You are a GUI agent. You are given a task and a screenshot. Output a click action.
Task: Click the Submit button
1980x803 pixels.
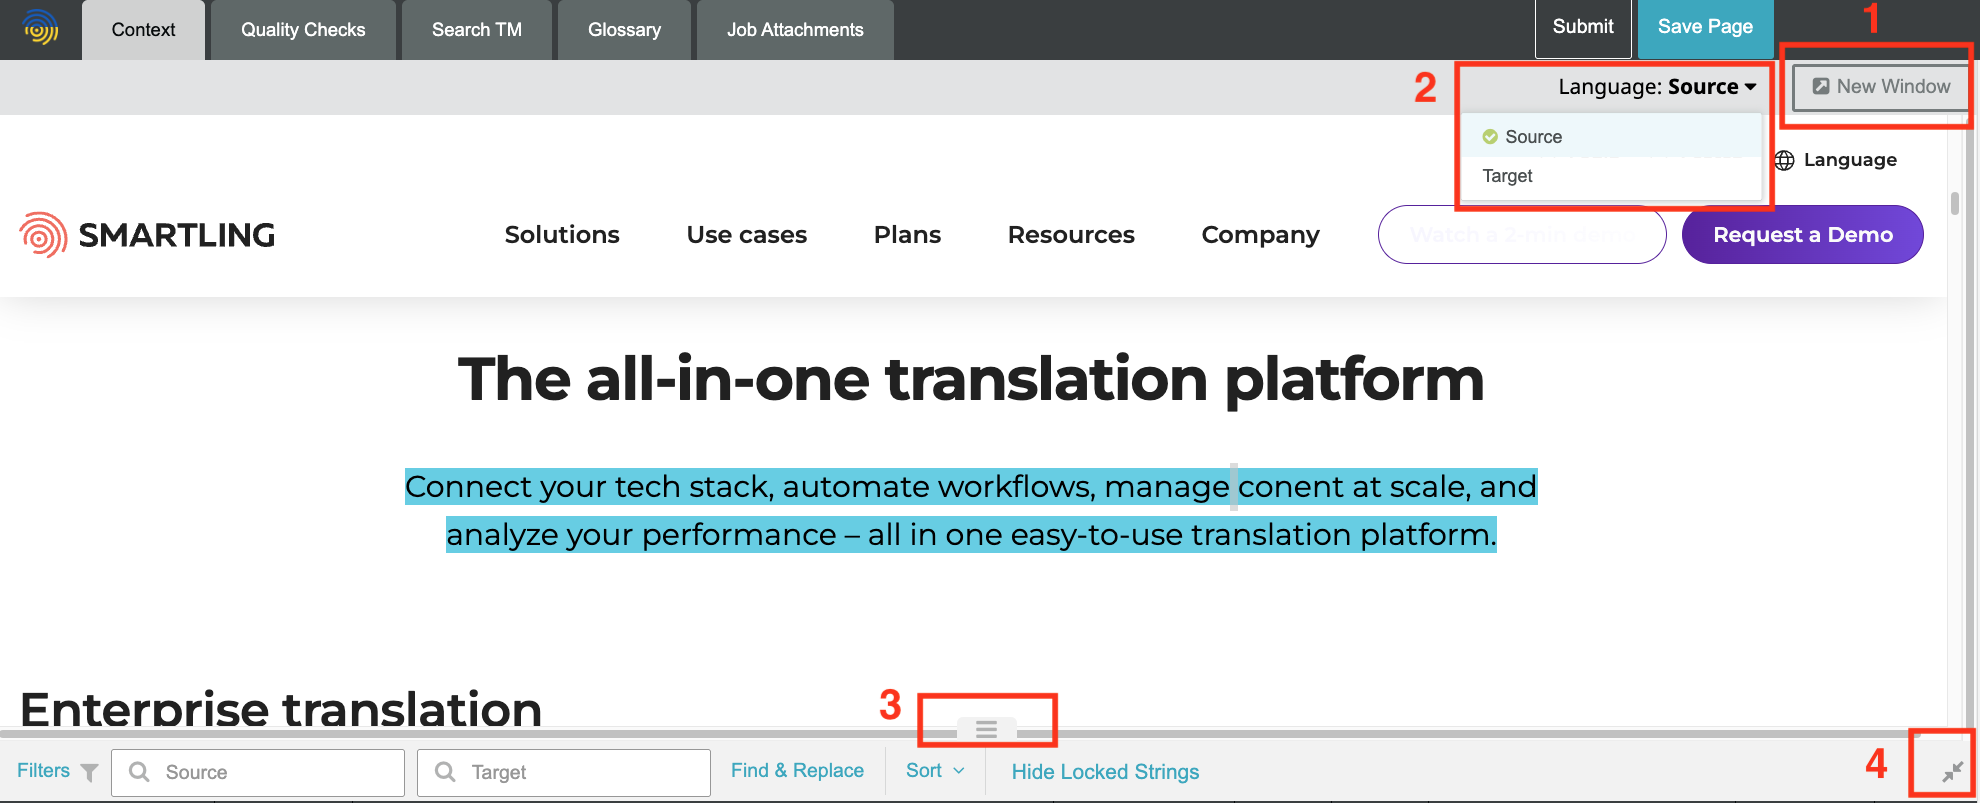click(x=1583, y=28)
